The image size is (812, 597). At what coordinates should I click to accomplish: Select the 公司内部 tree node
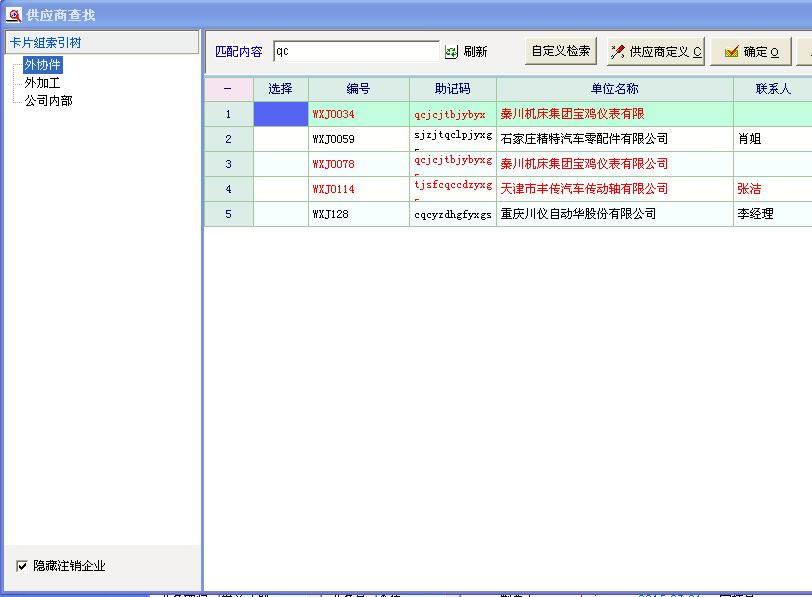click(48, 101)
